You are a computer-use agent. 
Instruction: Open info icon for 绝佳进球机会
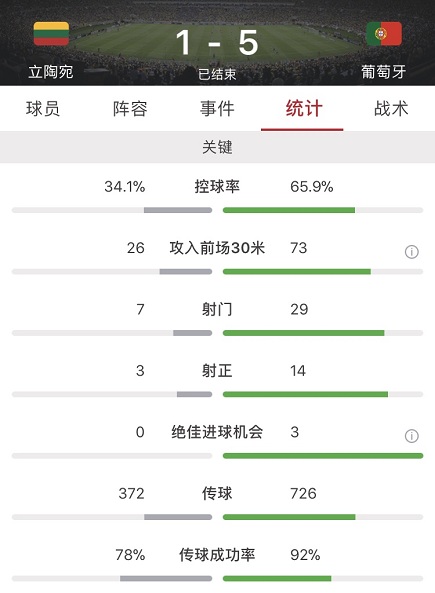(x=412, y=436)
